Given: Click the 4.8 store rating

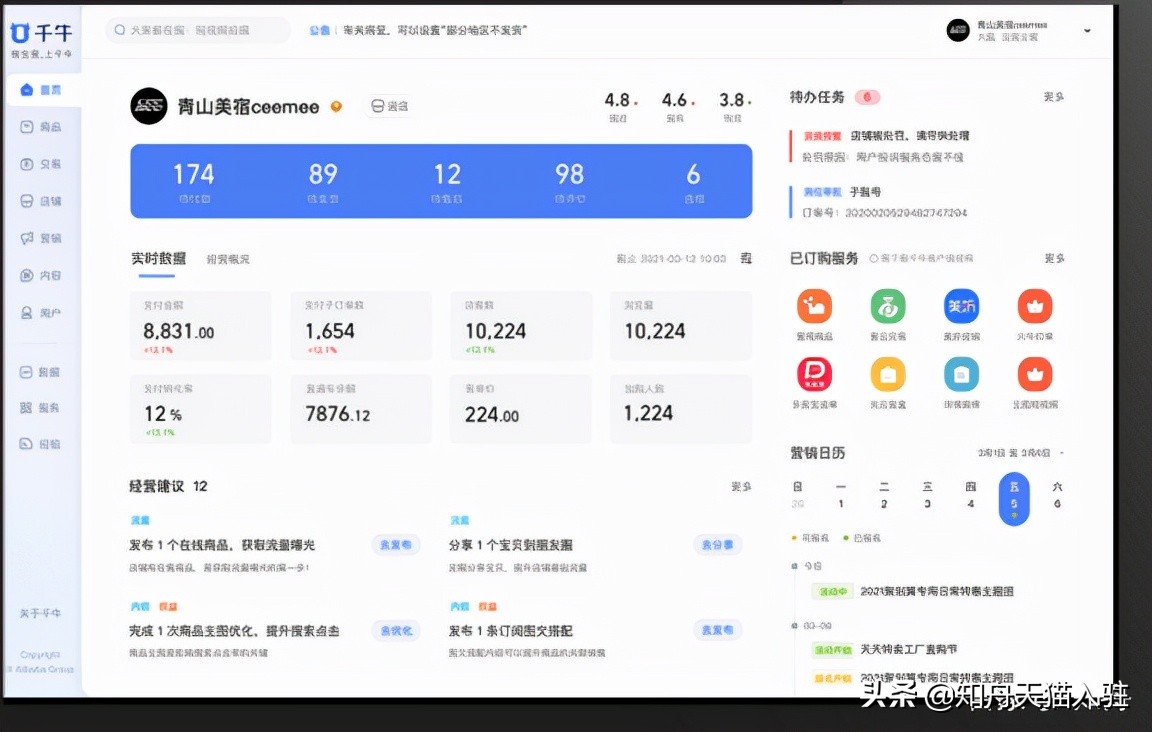Looking at the screenshot, I should point(617,100).
